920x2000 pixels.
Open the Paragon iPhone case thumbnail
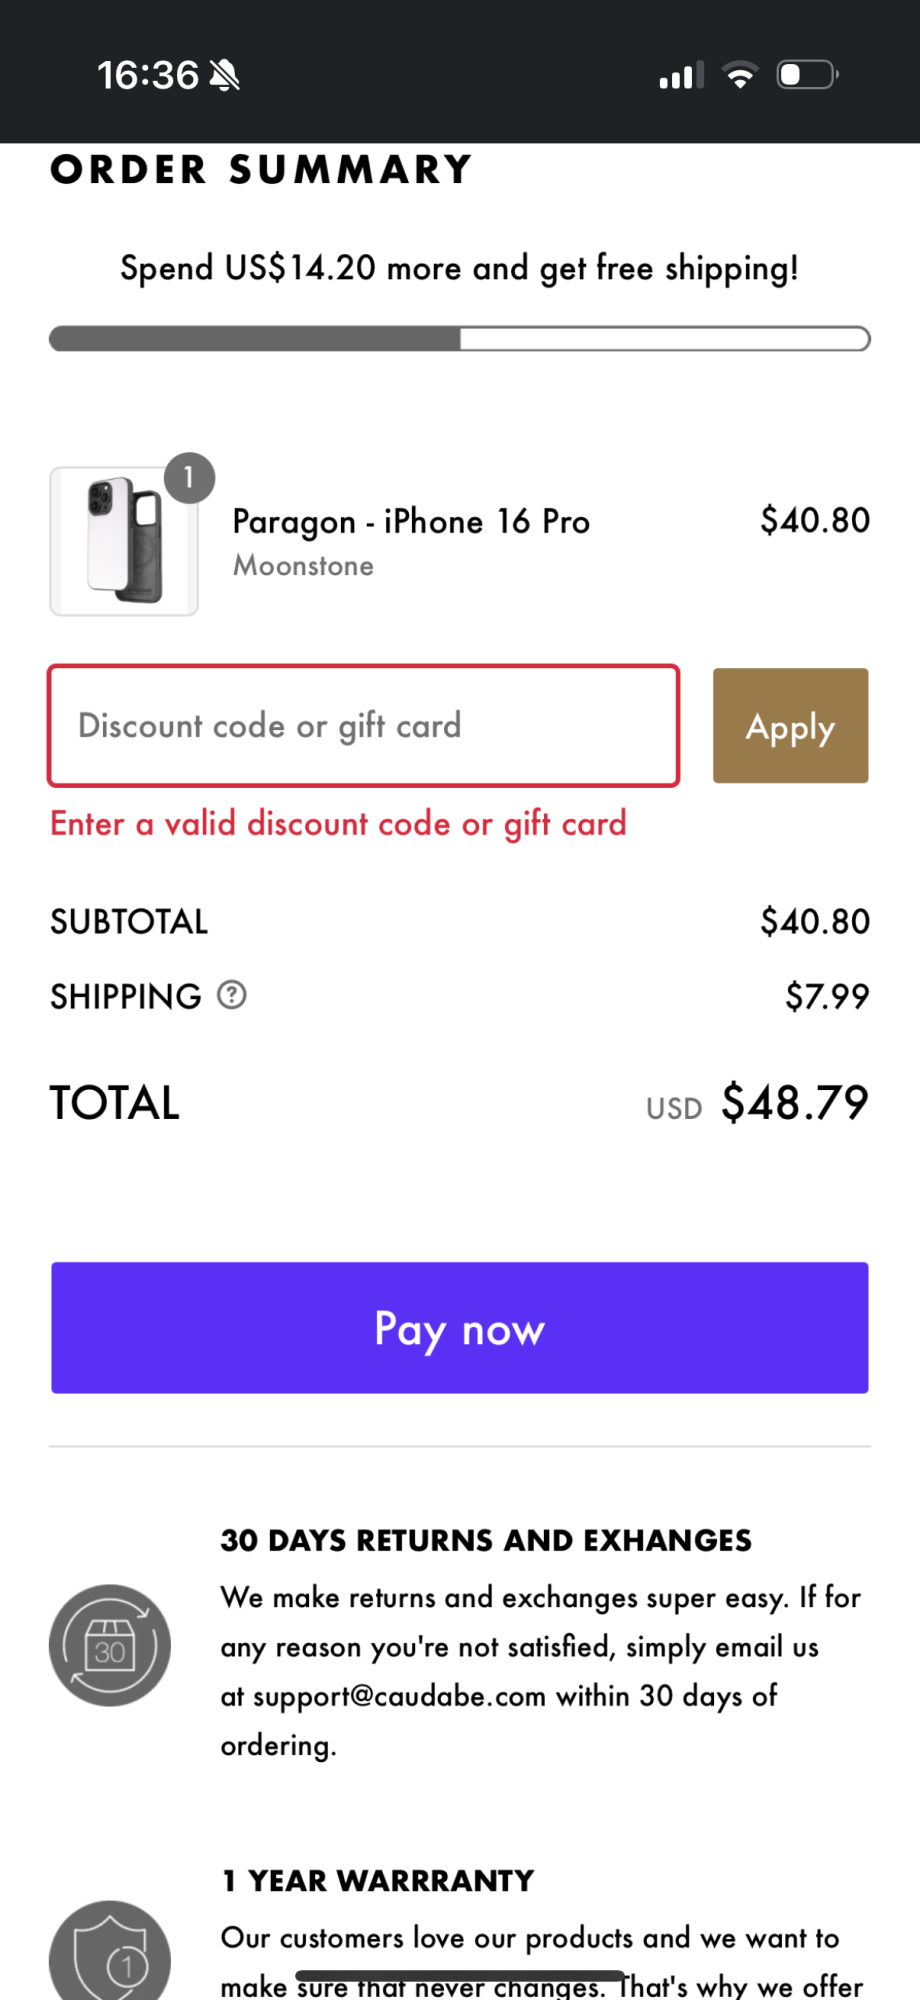124,541
